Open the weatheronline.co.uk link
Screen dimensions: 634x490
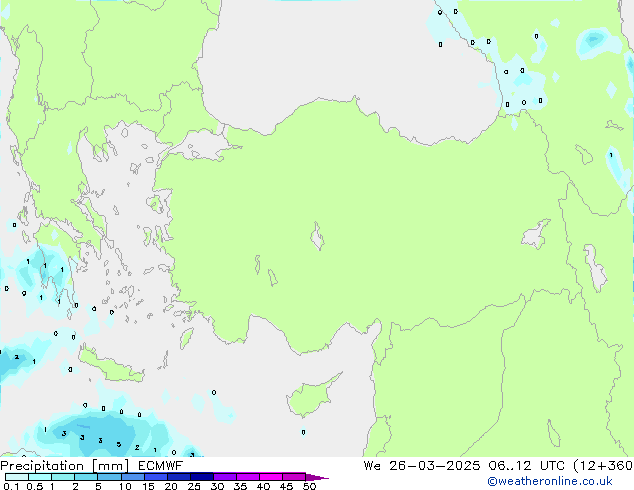(550, 481)
